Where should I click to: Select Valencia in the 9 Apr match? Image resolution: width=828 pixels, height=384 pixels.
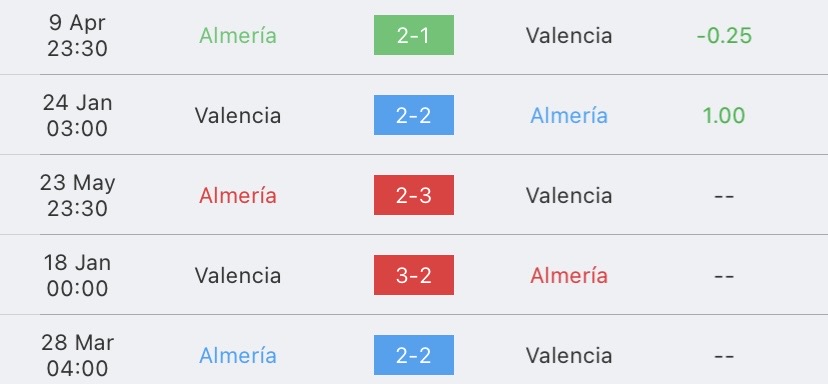[569, 35]
